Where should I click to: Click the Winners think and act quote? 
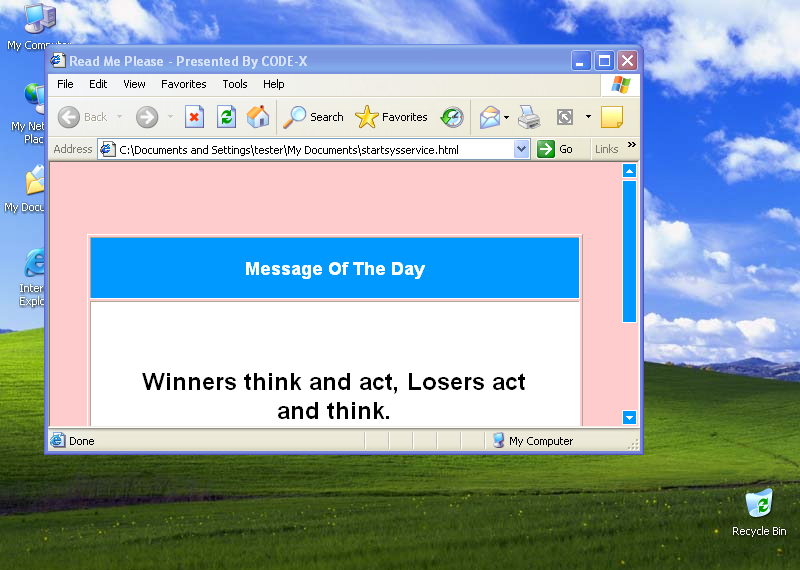click(x=334, y=396)
